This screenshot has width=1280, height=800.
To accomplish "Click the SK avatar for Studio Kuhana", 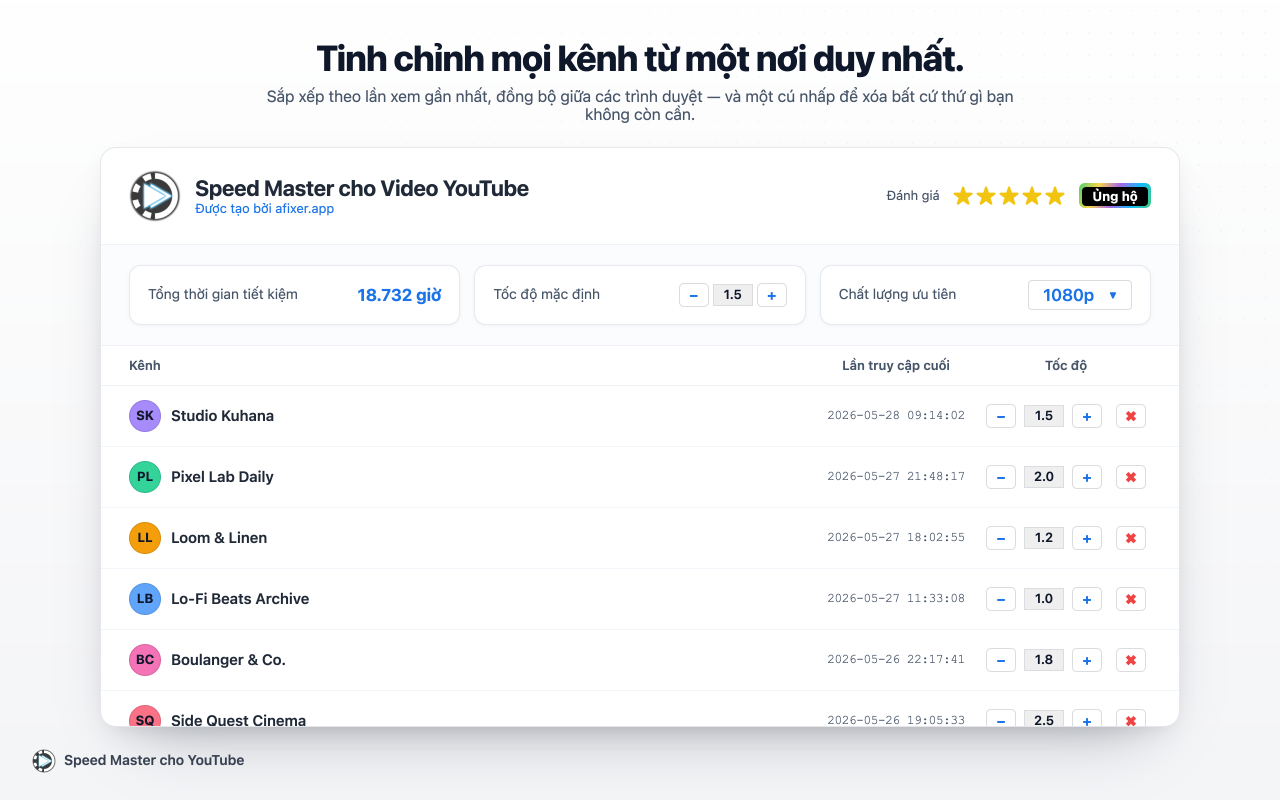I will click(145, 416).
